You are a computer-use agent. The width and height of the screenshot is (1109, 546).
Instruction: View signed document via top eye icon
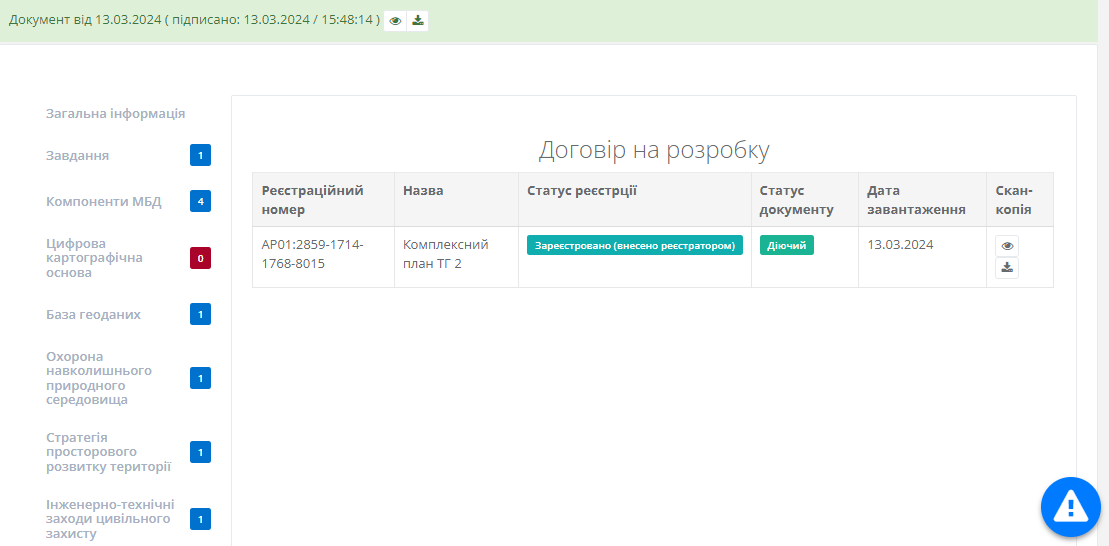click(395, 20)
